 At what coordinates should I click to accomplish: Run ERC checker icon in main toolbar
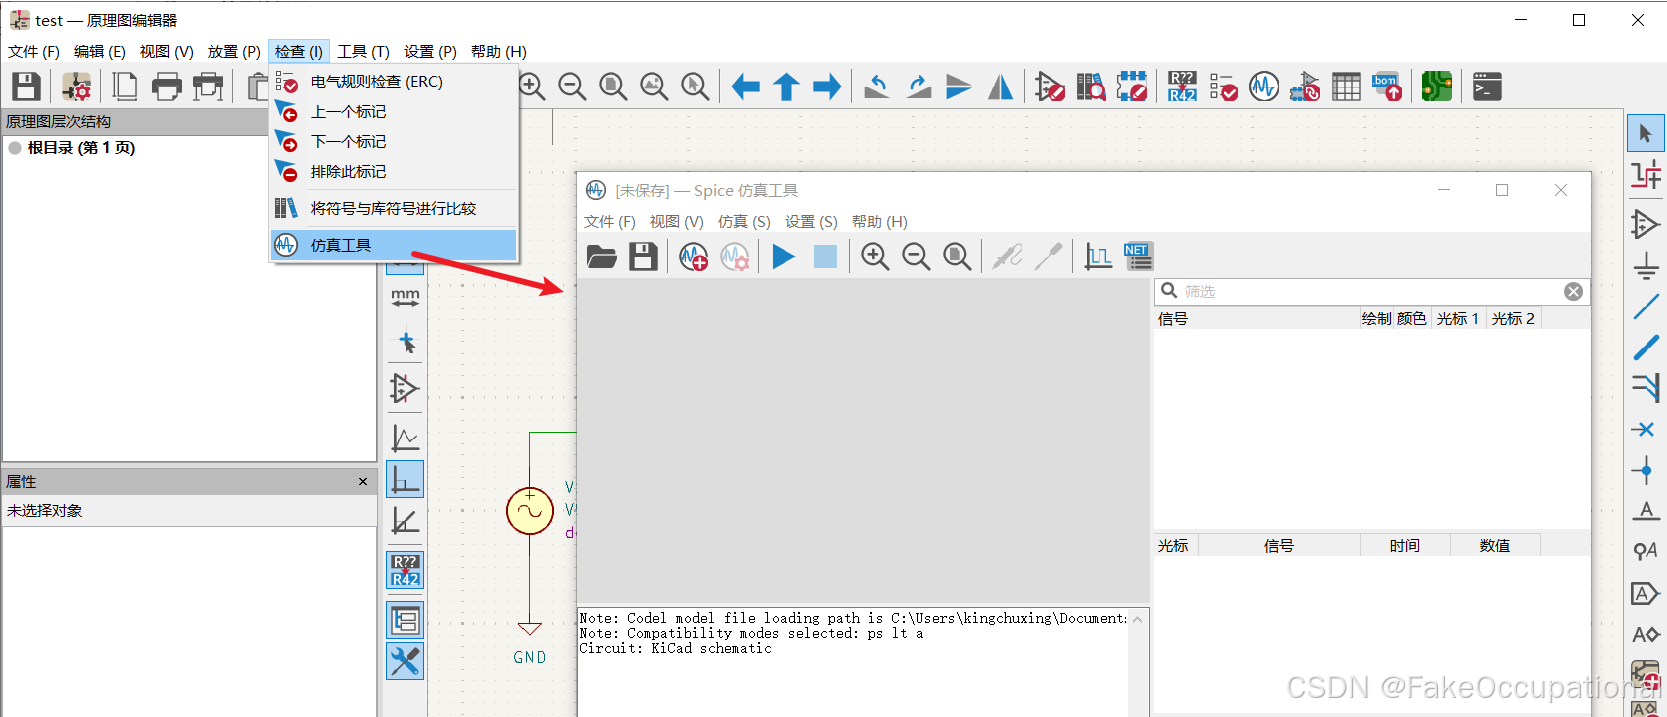[1223, 87]
